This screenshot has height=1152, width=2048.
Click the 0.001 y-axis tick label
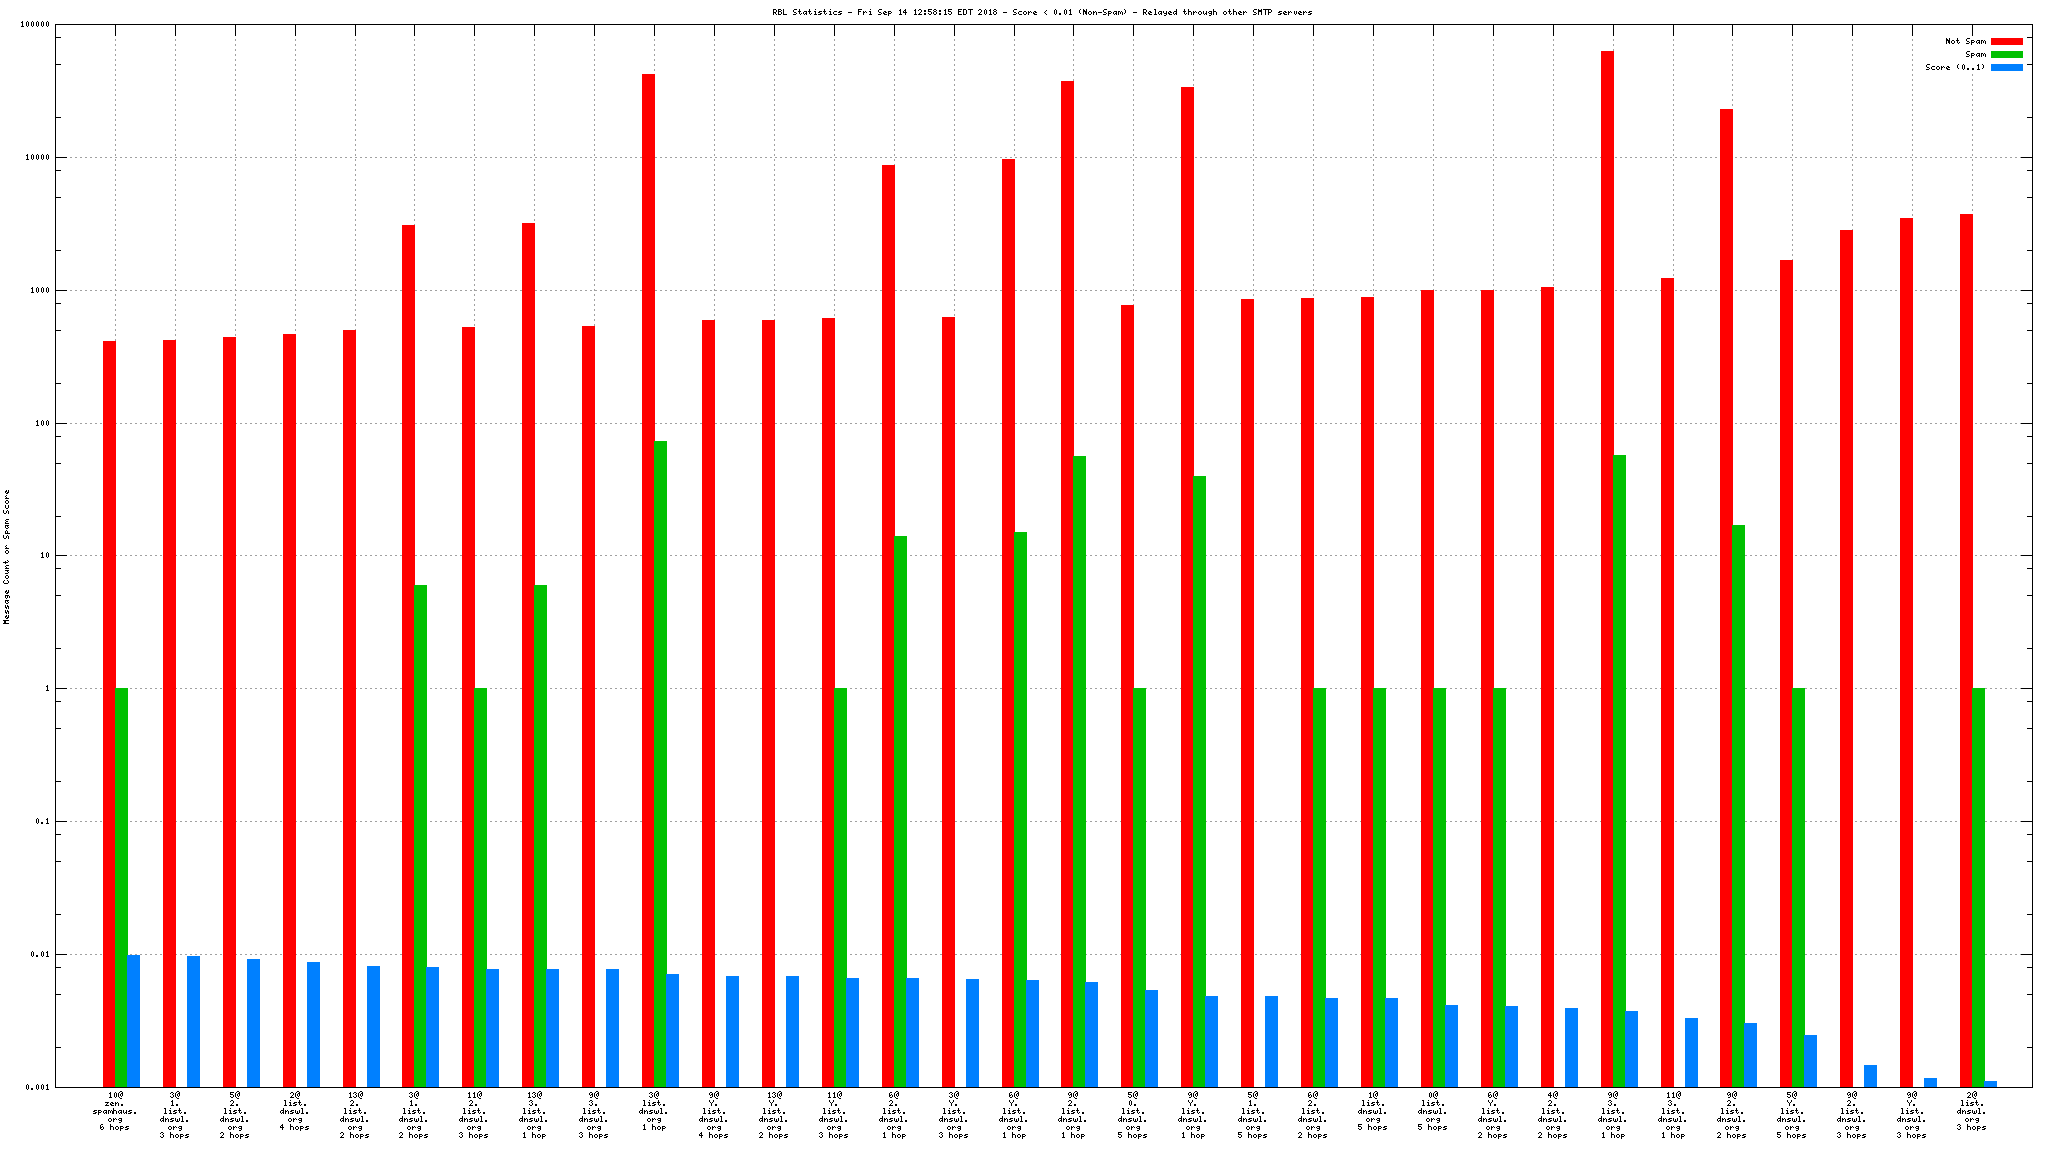(x=37, y=1087)
